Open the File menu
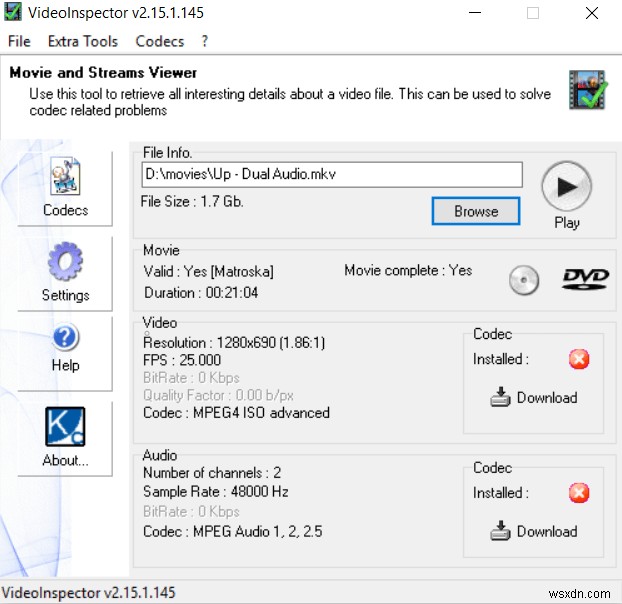The height and width of the screenshot is (604, 622). tap(19, 41)
